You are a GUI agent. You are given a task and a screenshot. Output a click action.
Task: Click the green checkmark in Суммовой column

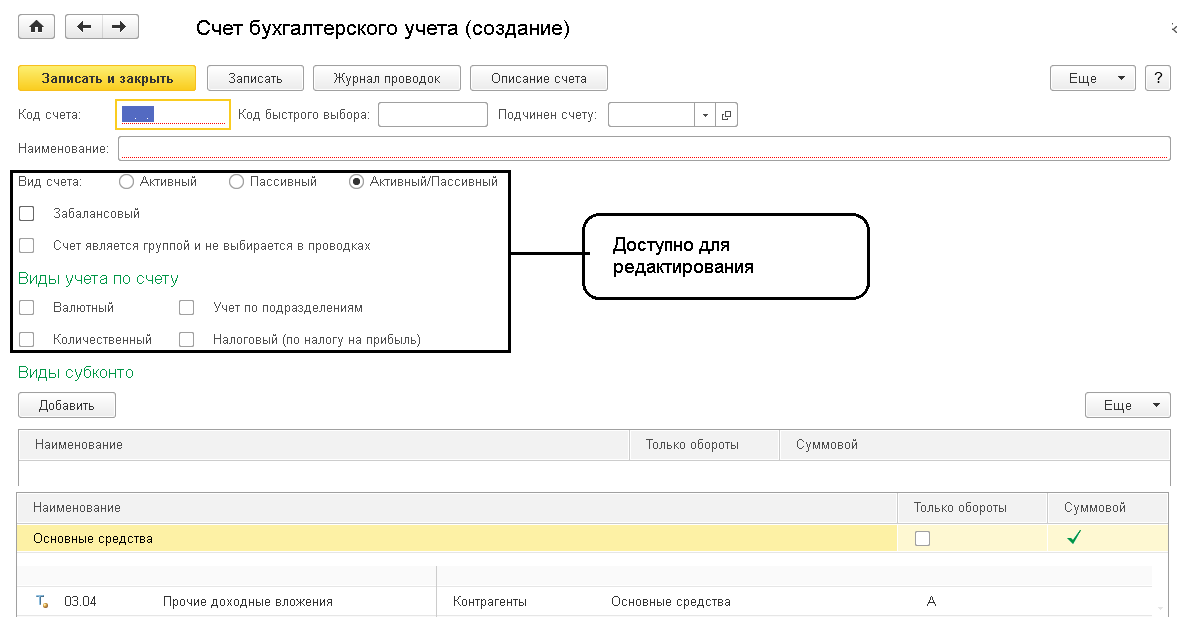[1074, 537]
